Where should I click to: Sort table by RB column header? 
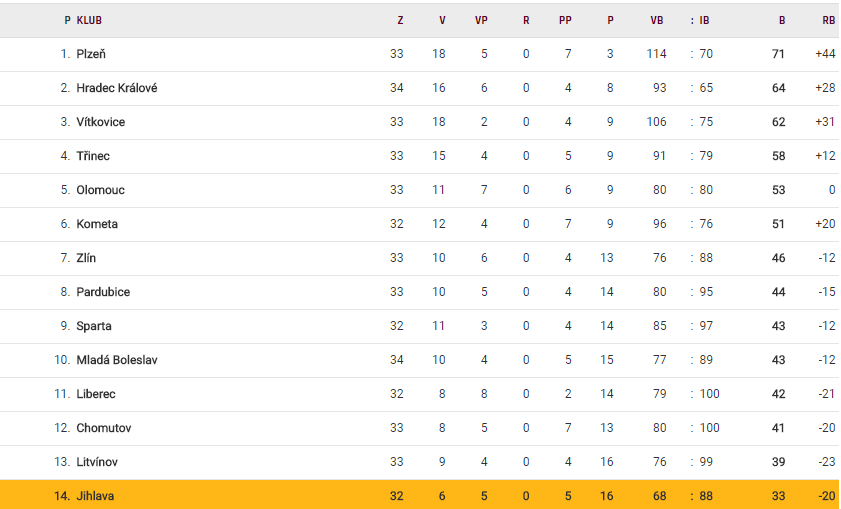(828, 20)
